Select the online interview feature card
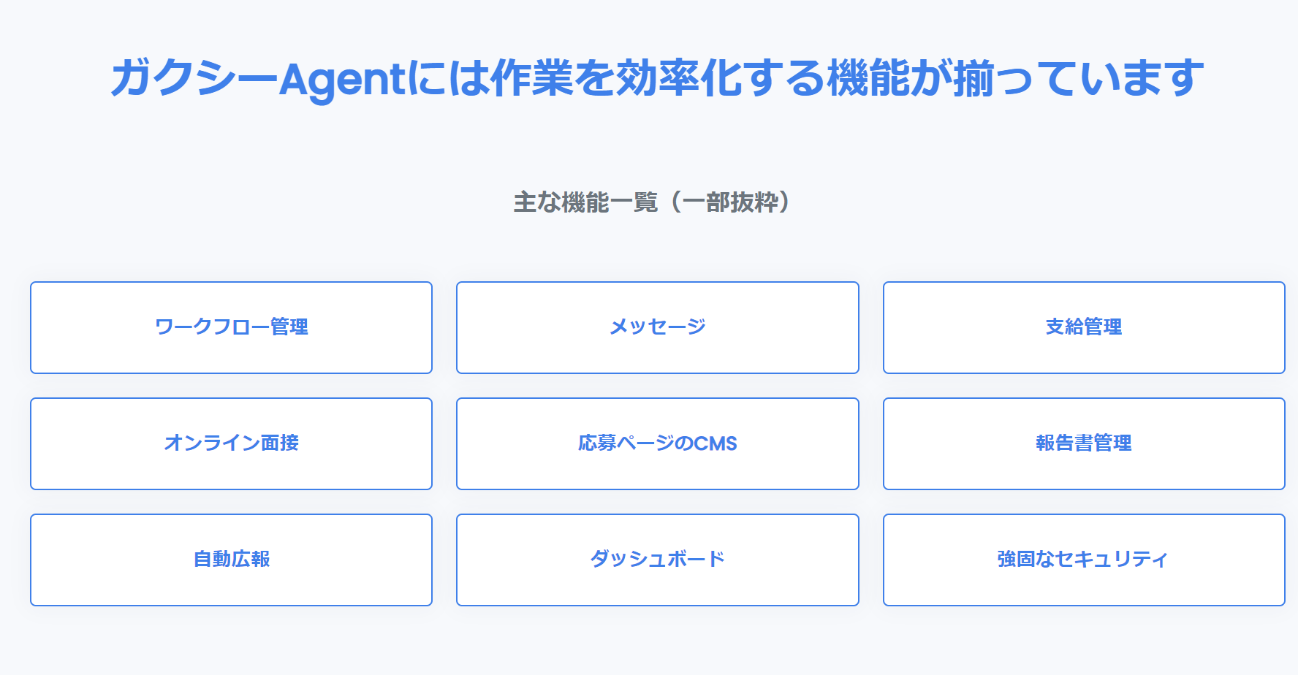This screenshot has width=1298, height=675. click(231, 443)
